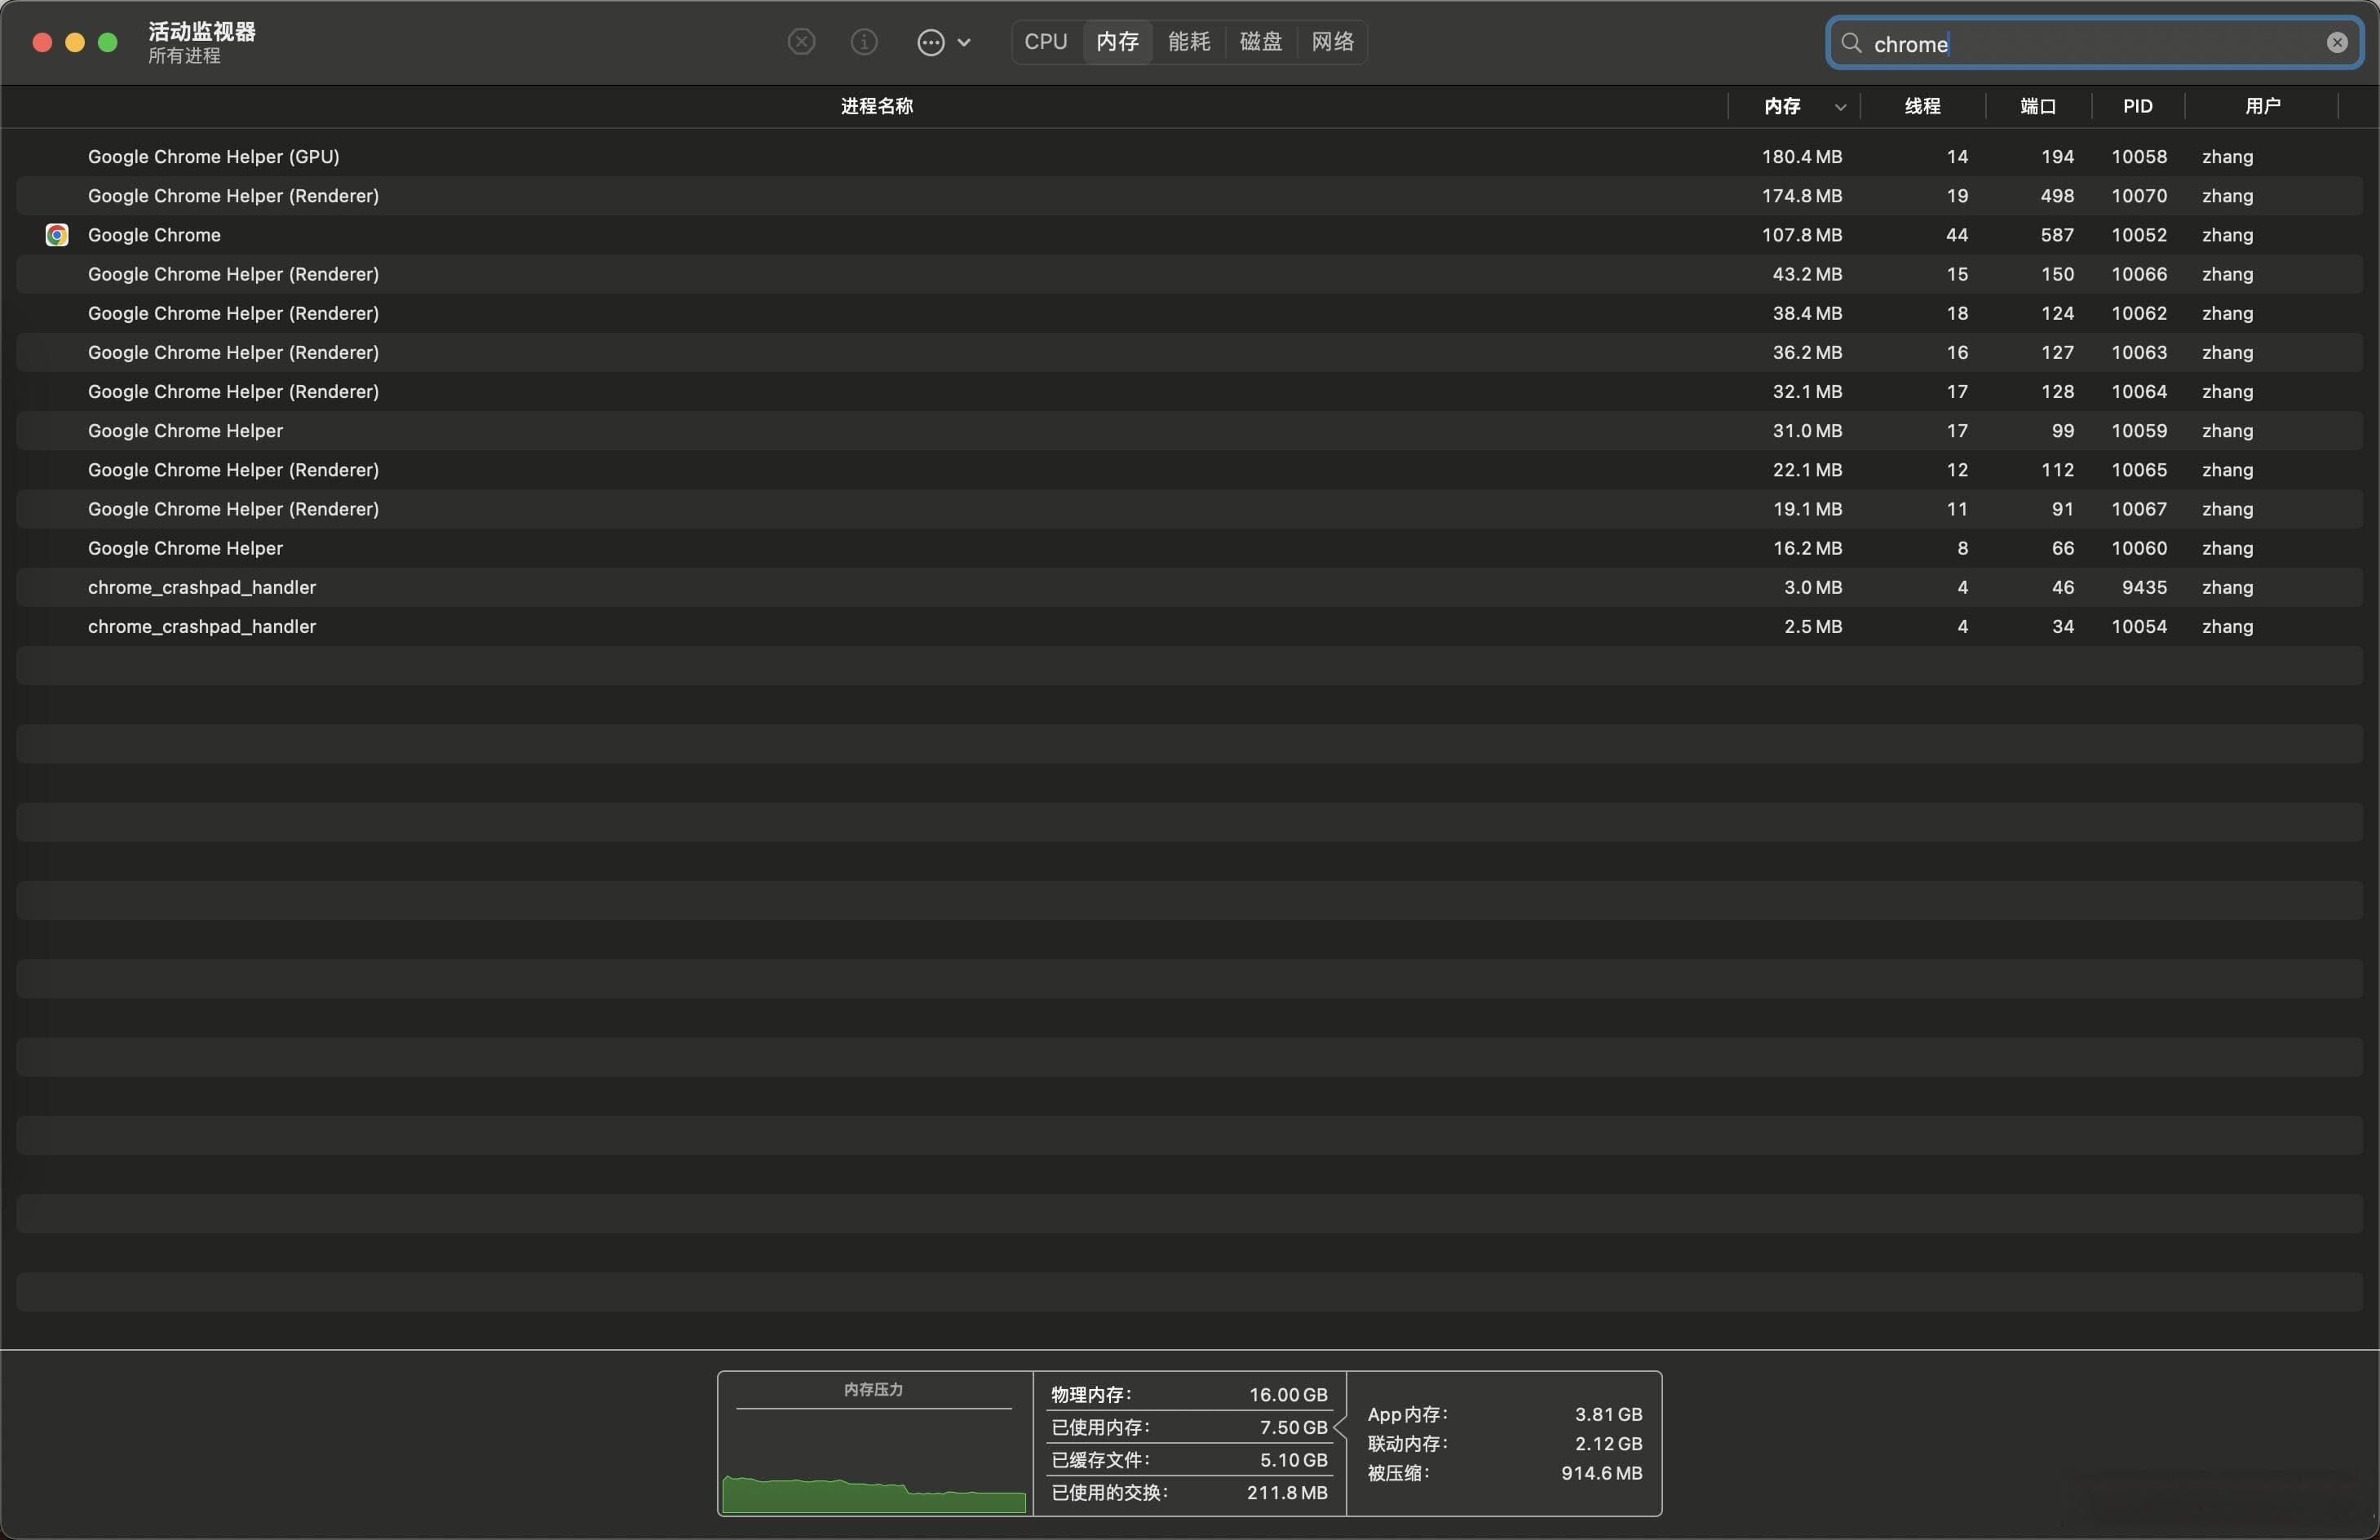Click port count 587 value
The height and width of the screenshot is (1540, 2380).
tap(2056, 235)
